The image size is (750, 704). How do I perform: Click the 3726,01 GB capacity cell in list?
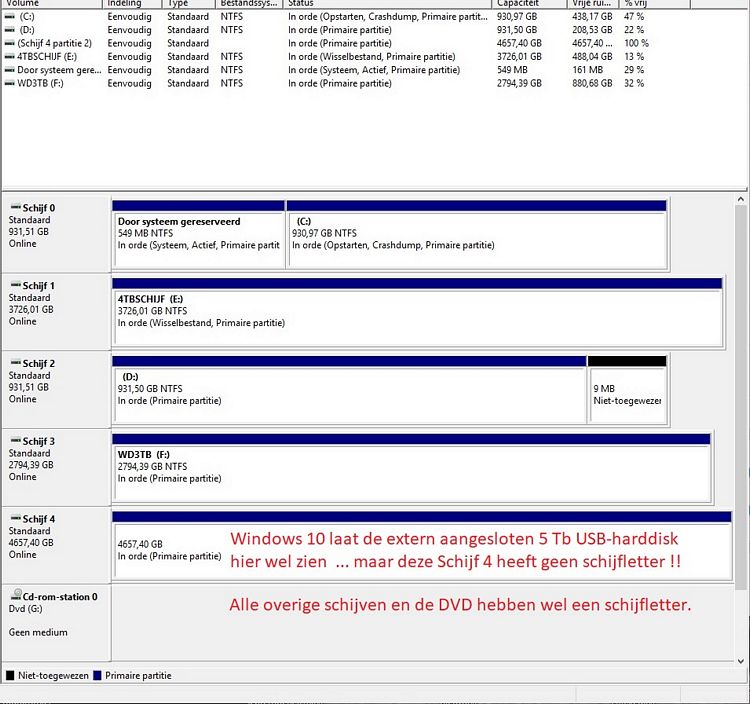click(x=519, y=57)
